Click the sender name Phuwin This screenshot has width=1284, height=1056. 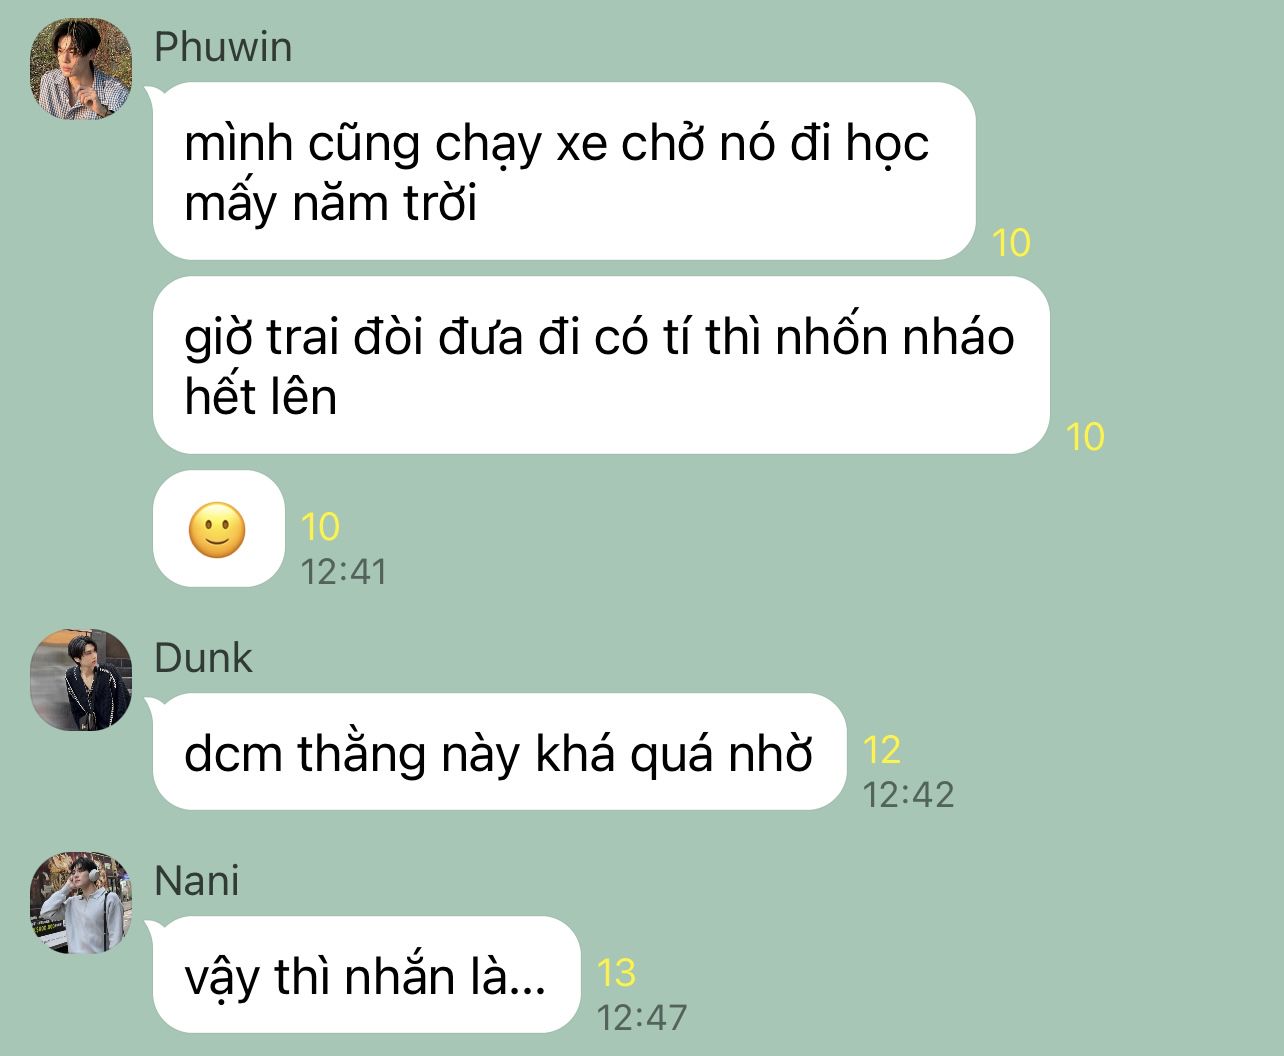223,47
